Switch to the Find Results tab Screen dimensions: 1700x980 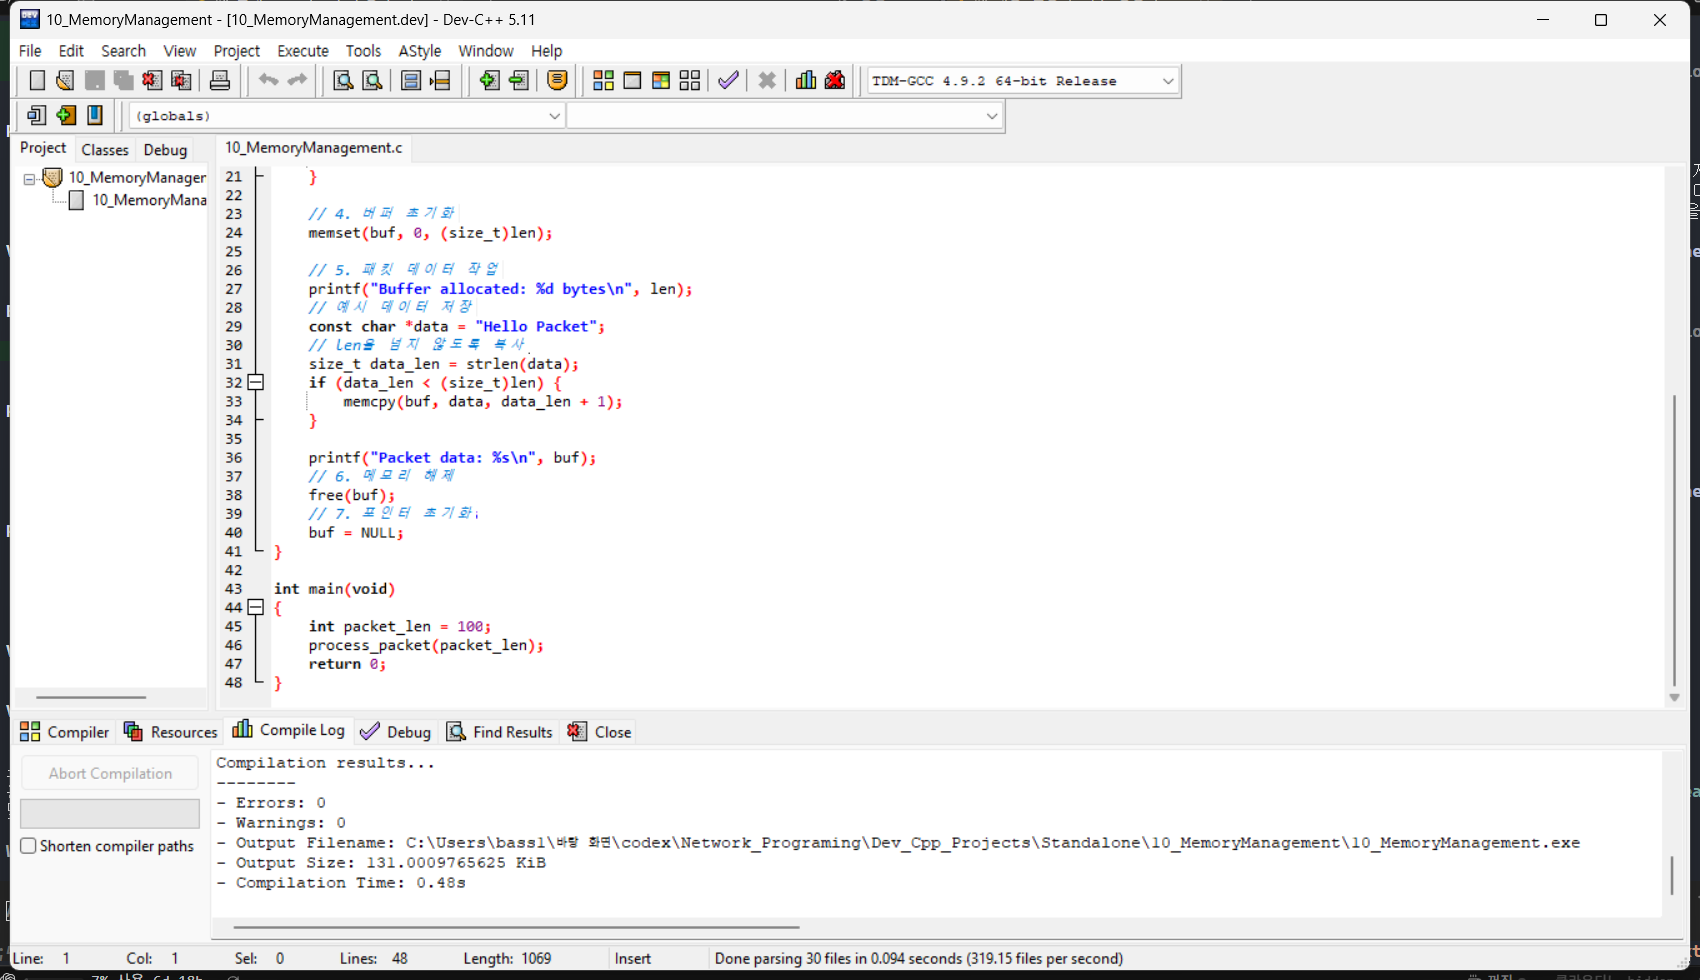[500, 732]
